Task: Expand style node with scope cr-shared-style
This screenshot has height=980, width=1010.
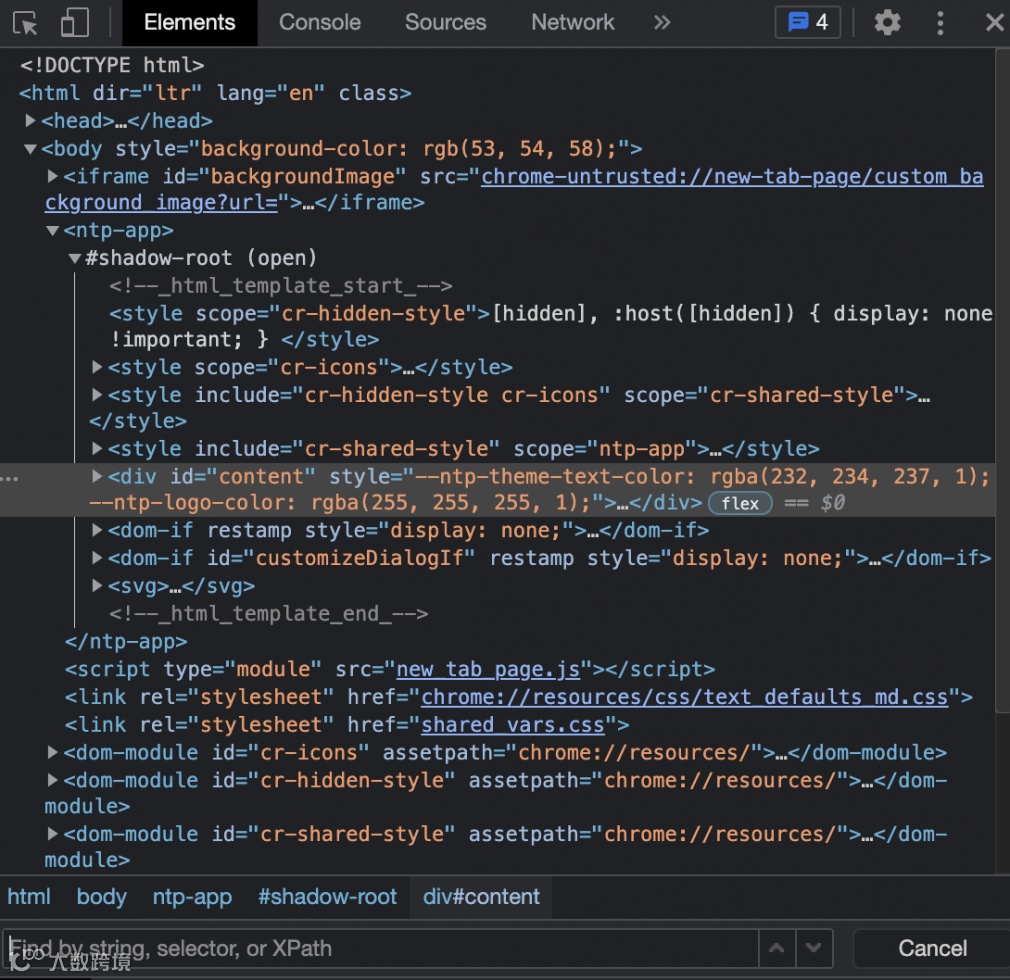Action: point(97,394)
